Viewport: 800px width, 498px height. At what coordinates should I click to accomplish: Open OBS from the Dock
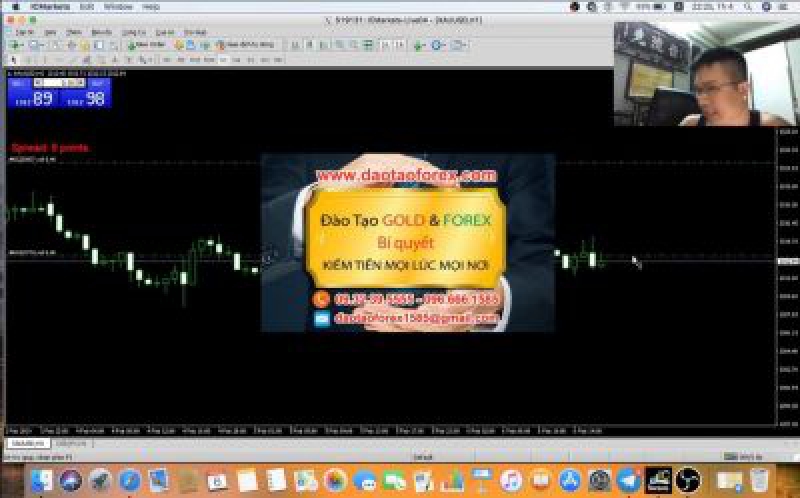click(x=688, y=480)
